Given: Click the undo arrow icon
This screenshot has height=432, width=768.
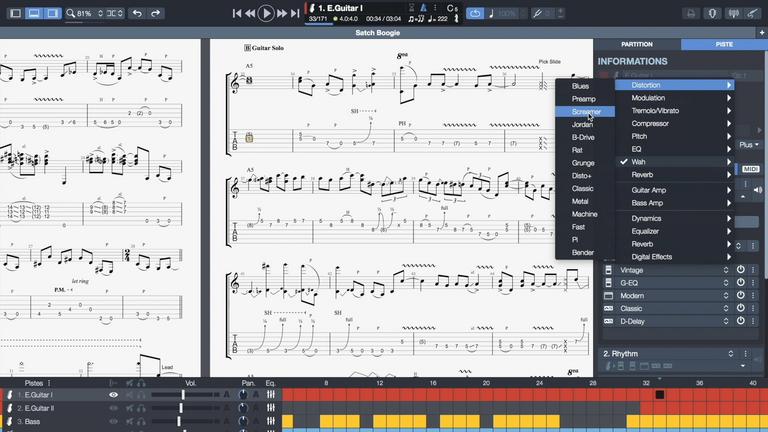Looking at the screenshot, I should (137, 13).
